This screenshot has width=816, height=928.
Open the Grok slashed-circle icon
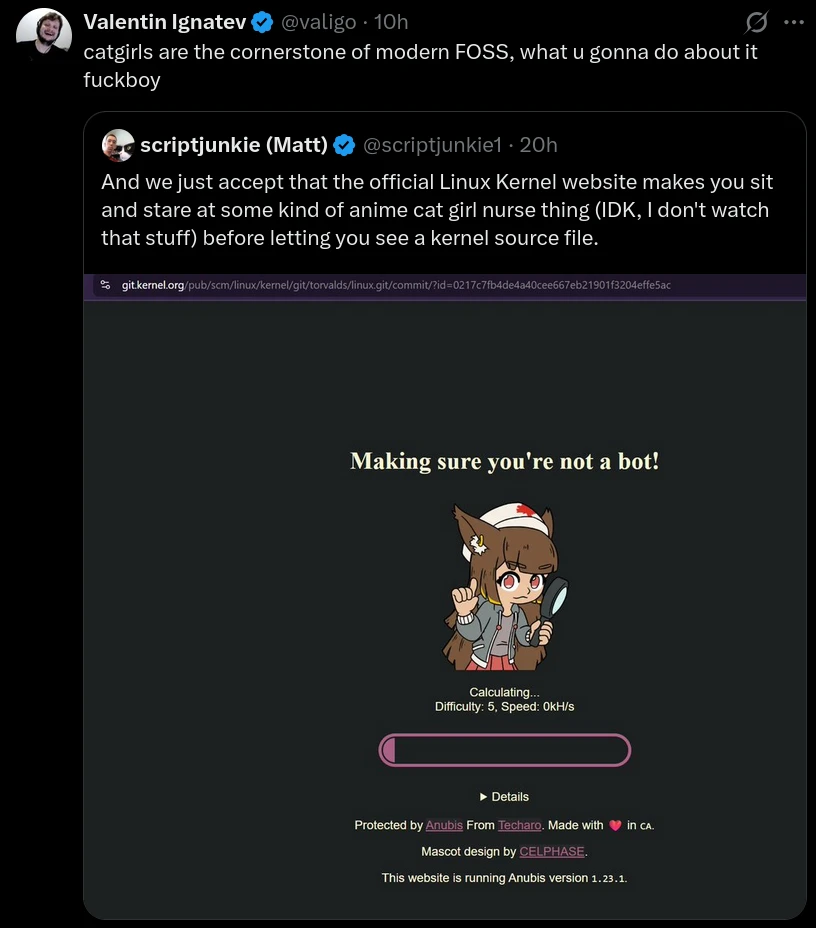757,22
